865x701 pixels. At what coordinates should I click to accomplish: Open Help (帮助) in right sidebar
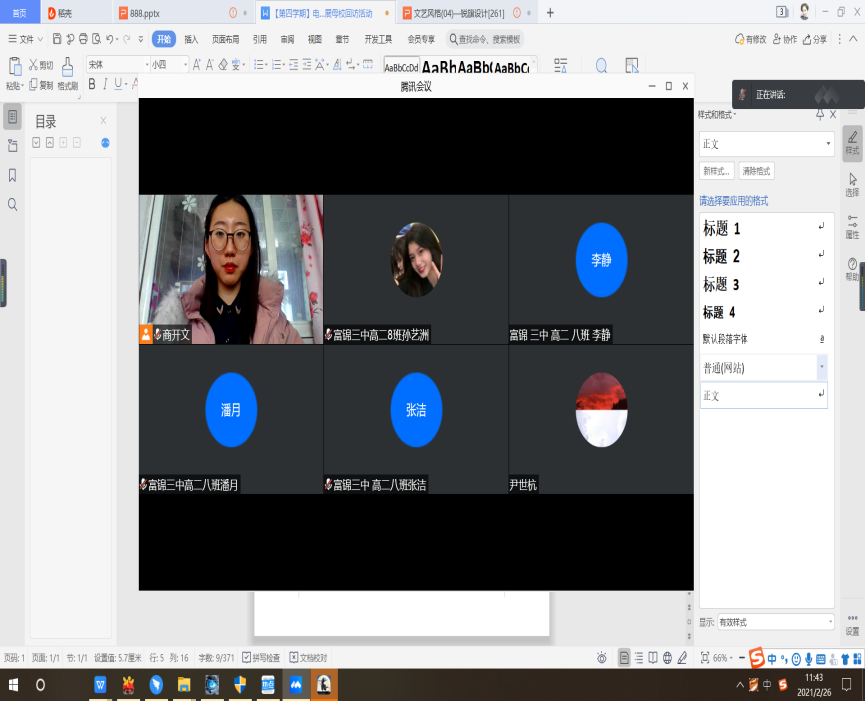click(x=852, y=269)
